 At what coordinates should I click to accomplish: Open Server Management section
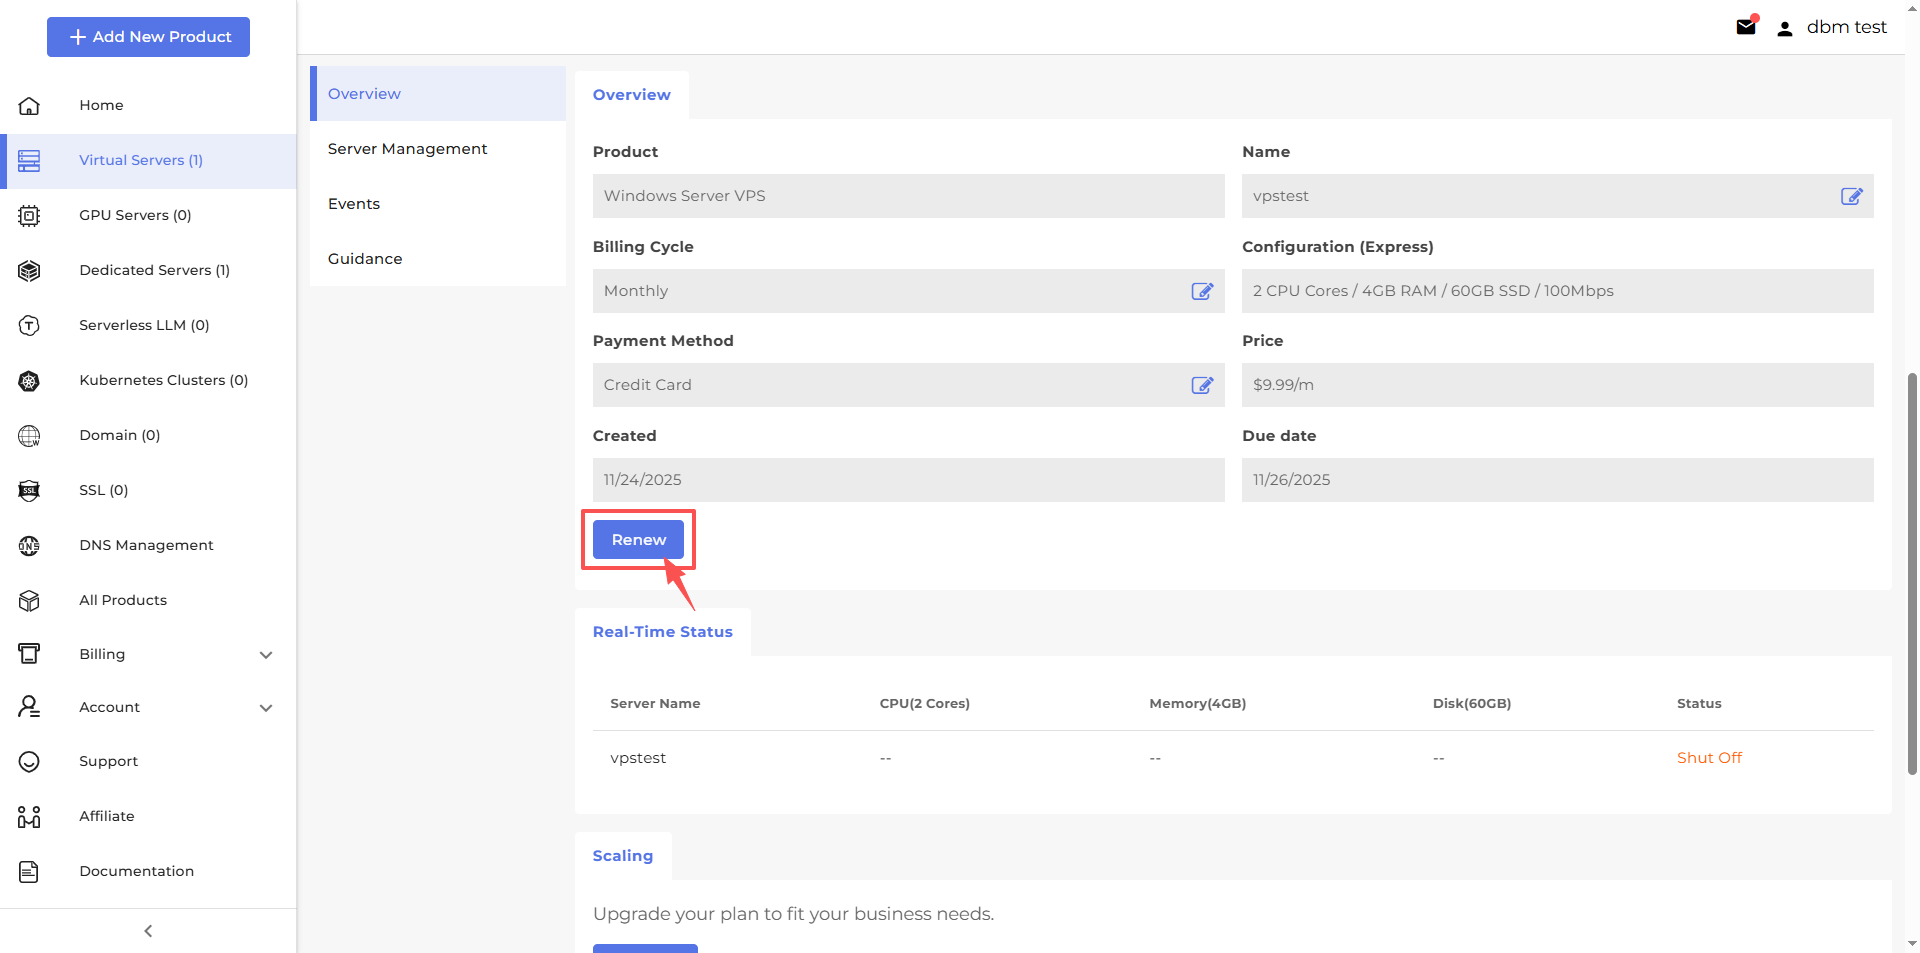438,148
